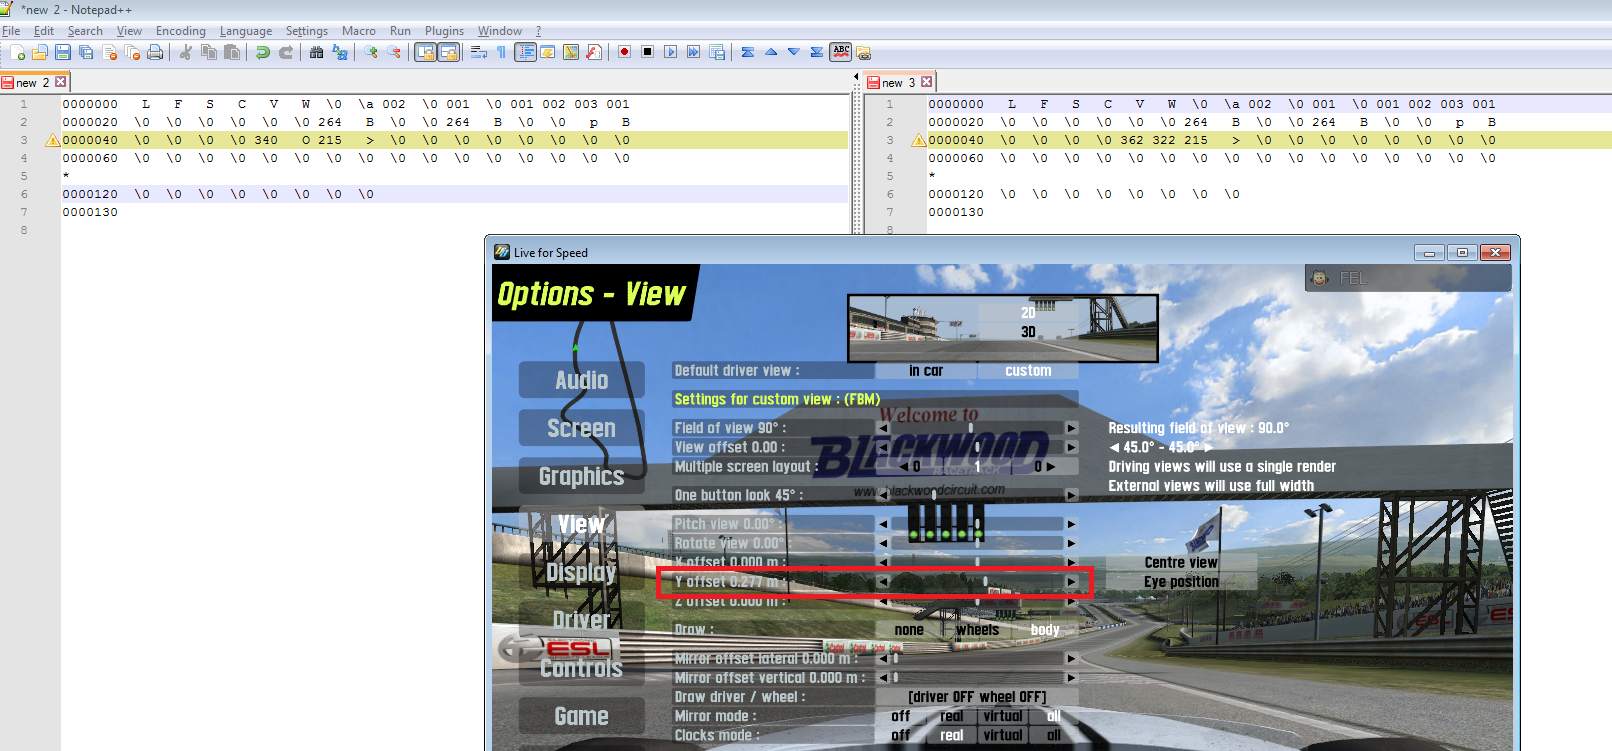Play back the recorded macro icon

(x=671, y=52)
